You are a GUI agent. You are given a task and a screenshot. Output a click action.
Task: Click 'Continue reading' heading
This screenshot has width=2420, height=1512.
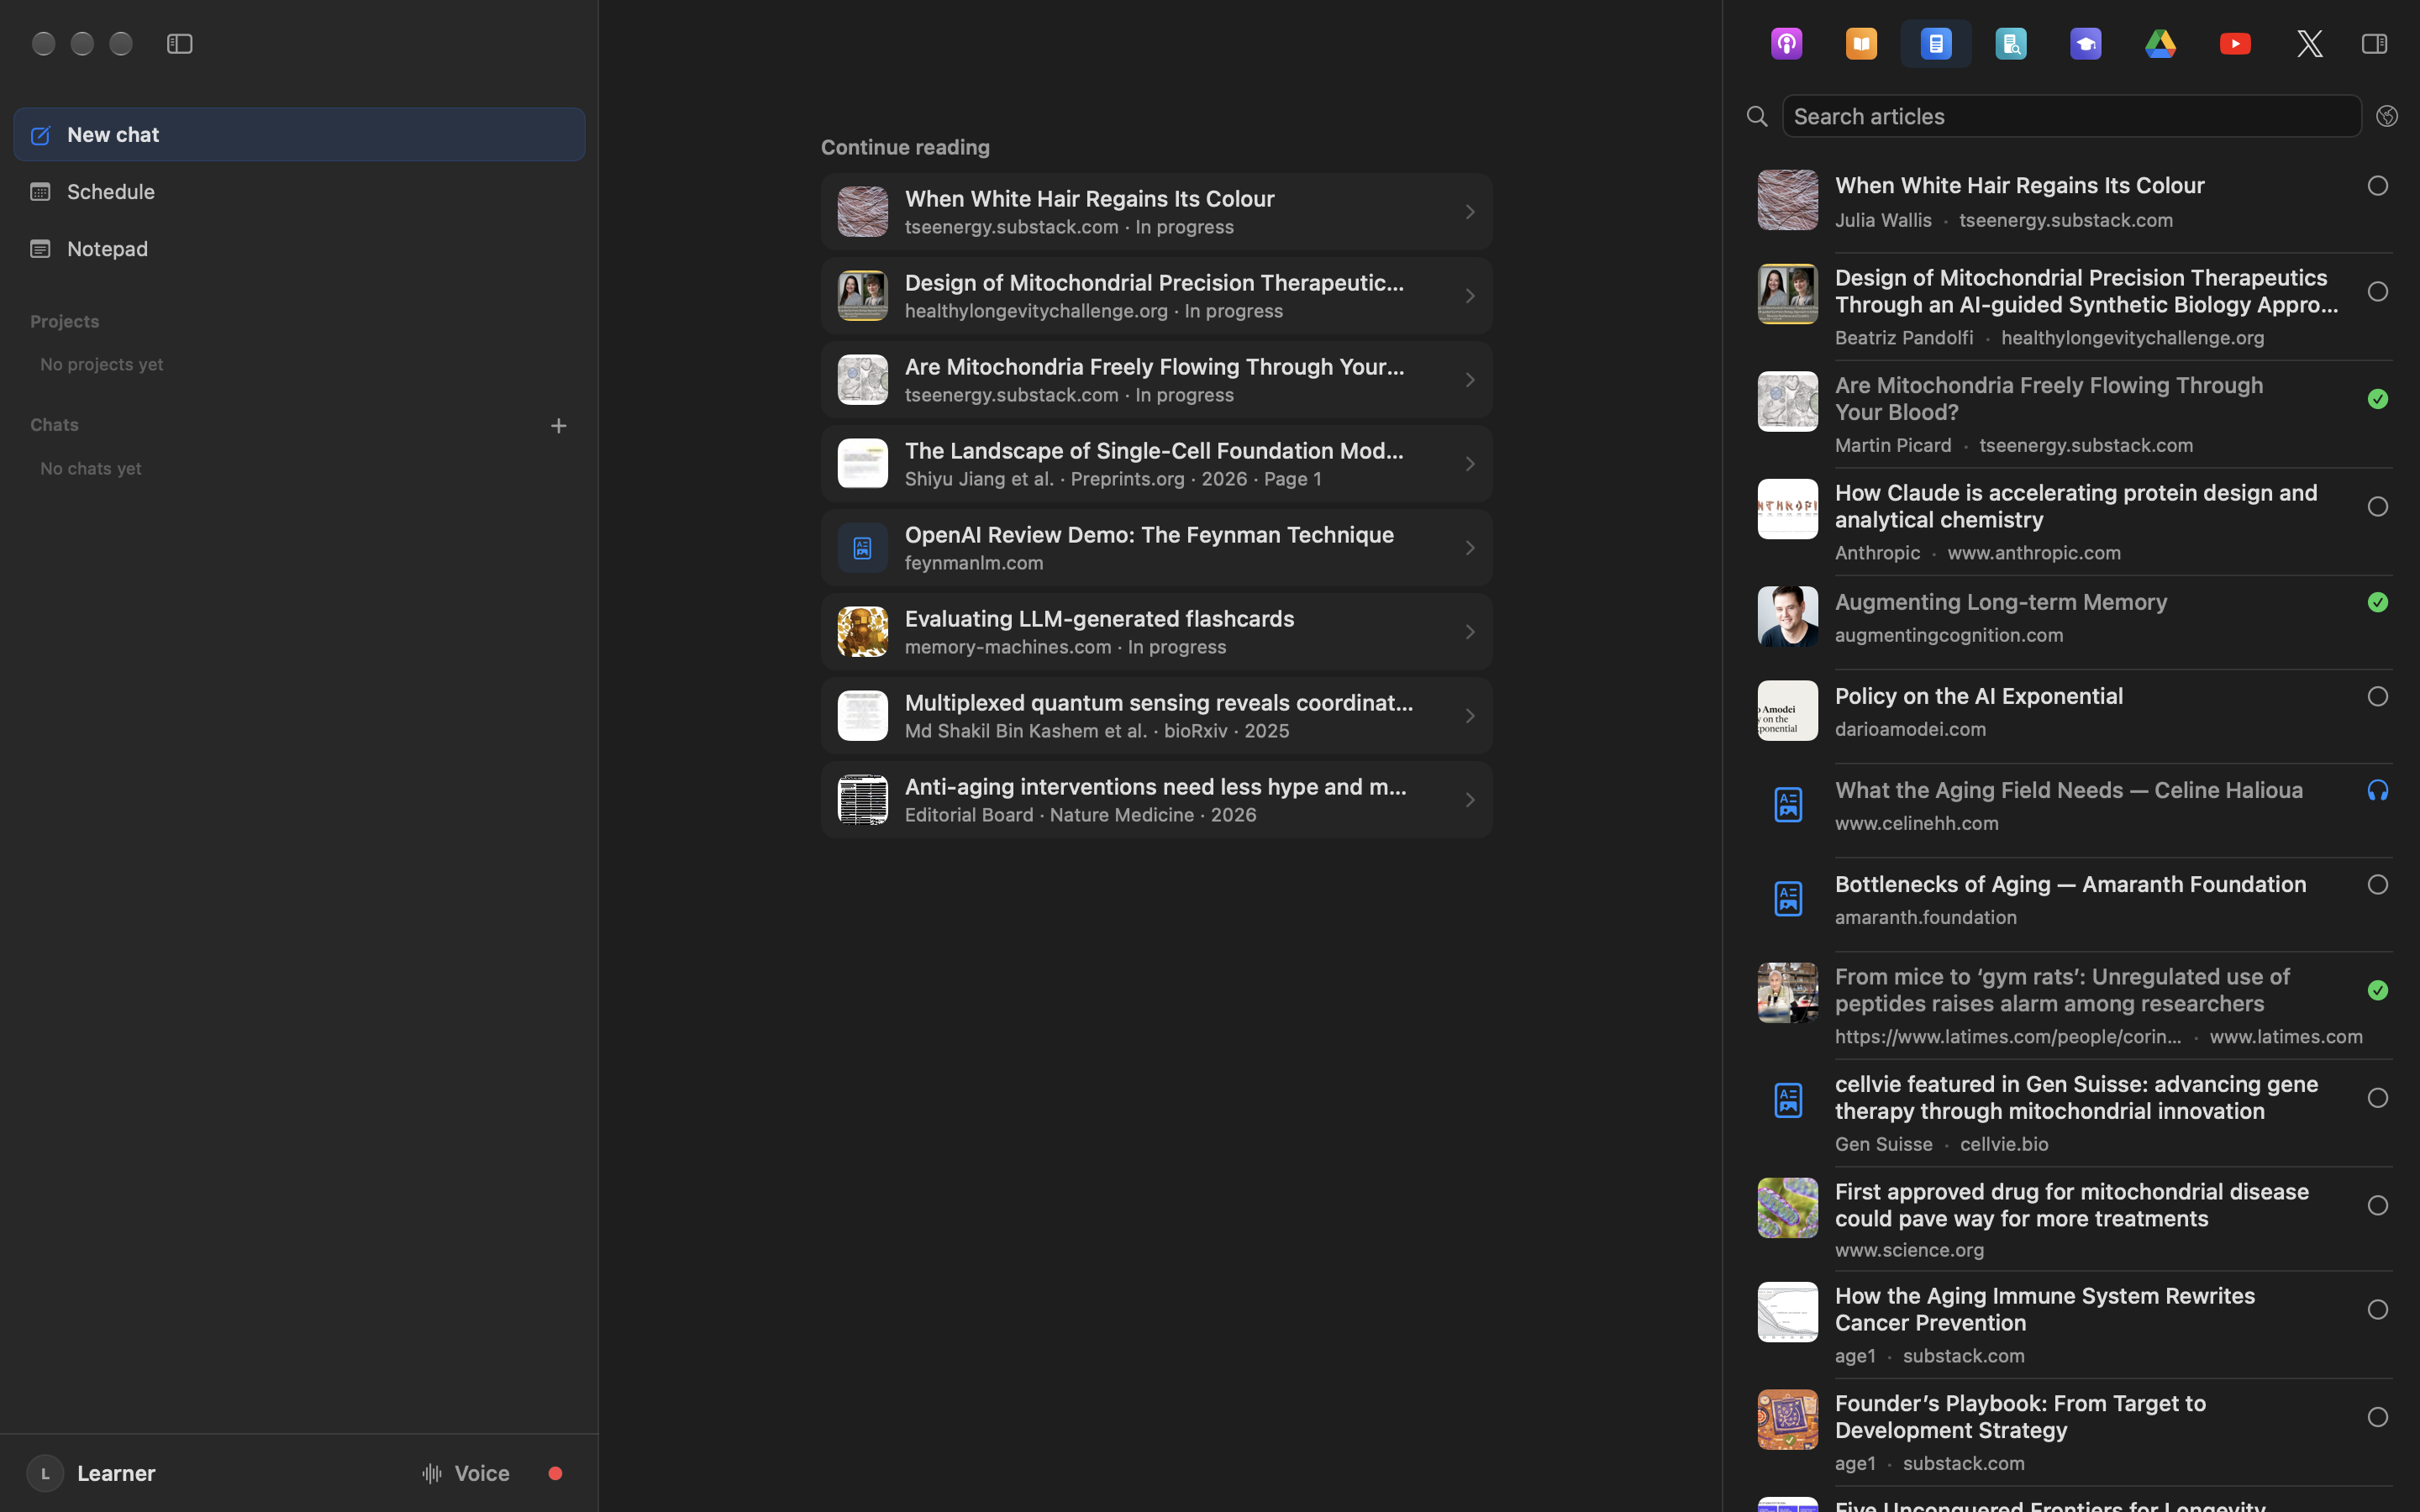905,148
